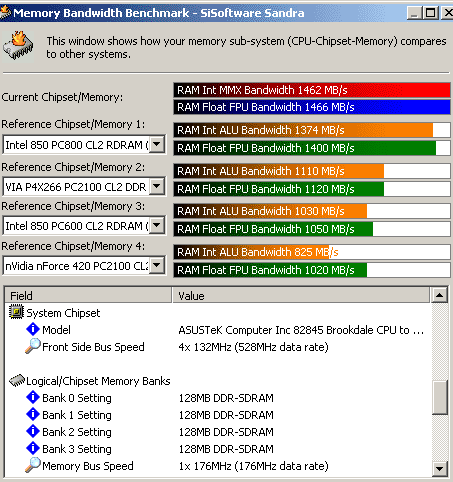Select the Bank 1 Setting row
Viewport: 453px width, 482px height.
click(218, 415)
